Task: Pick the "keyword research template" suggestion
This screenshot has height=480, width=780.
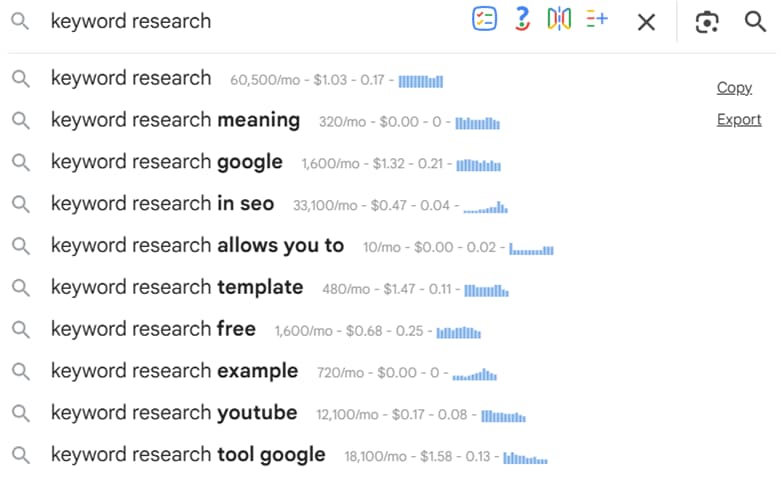Action: (177, 287)
